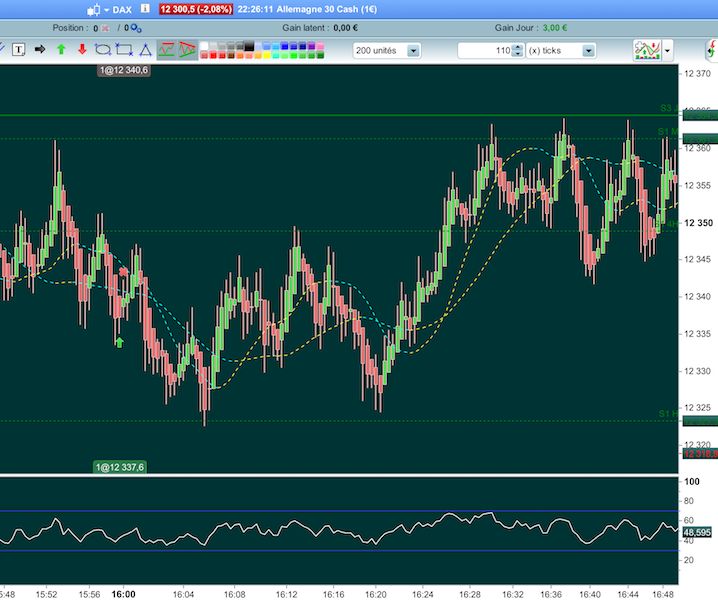Select the triangle drawing tool

click(x=146, y=50)
